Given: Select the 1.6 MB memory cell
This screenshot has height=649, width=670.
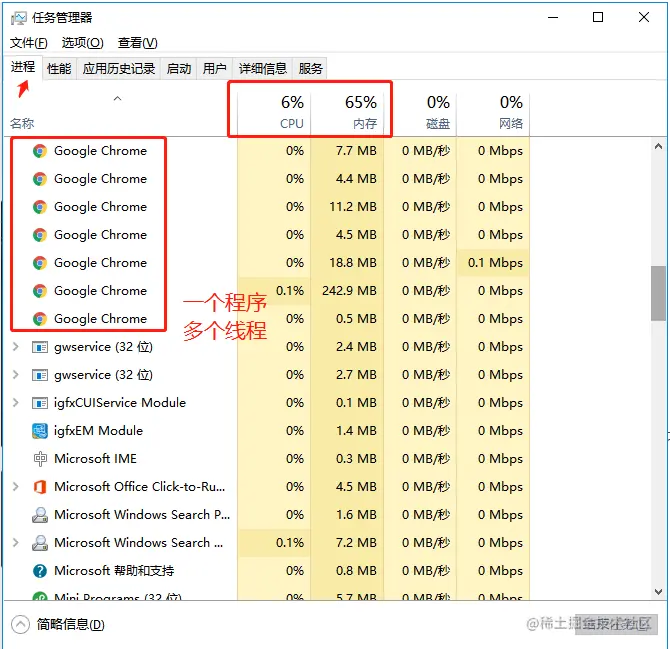Looking at the screenshot, I should tap(347, 515).
